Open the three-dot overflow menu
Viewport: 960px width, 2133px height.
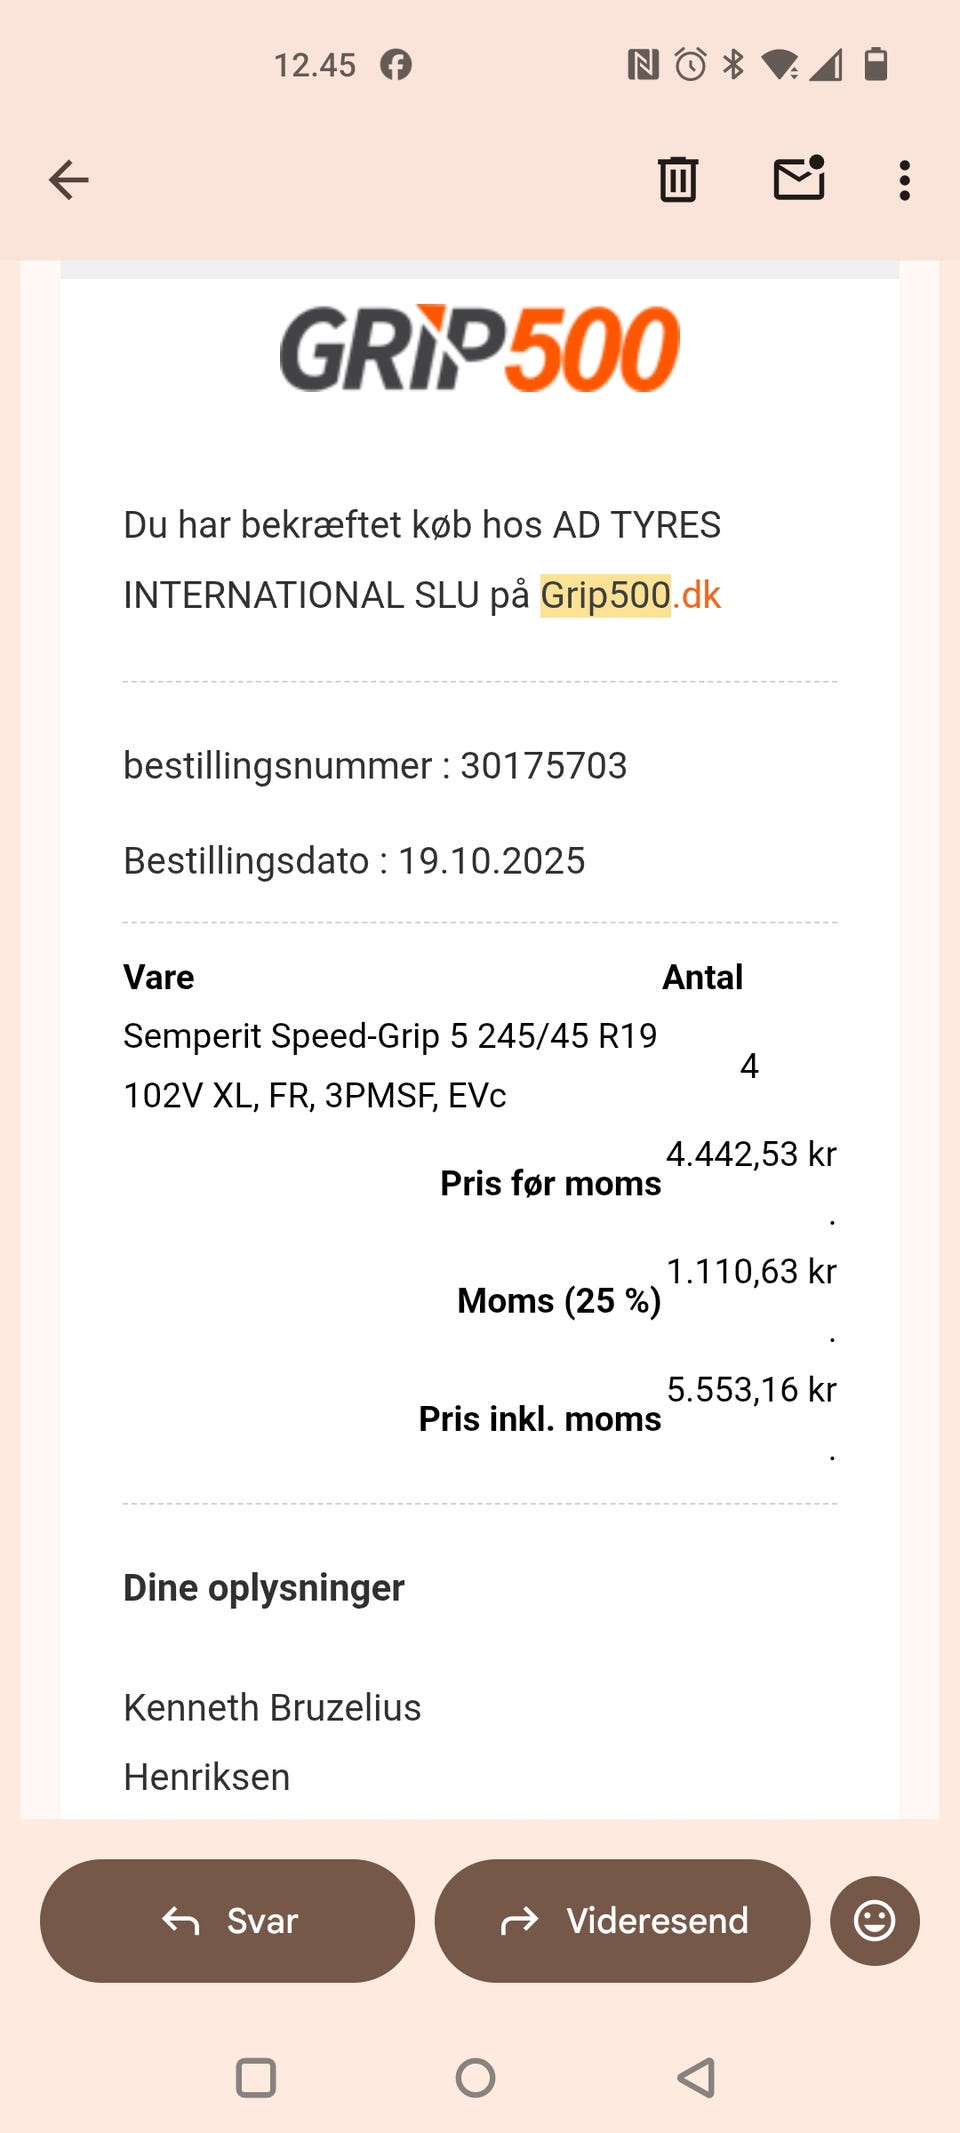coord(904,181)
